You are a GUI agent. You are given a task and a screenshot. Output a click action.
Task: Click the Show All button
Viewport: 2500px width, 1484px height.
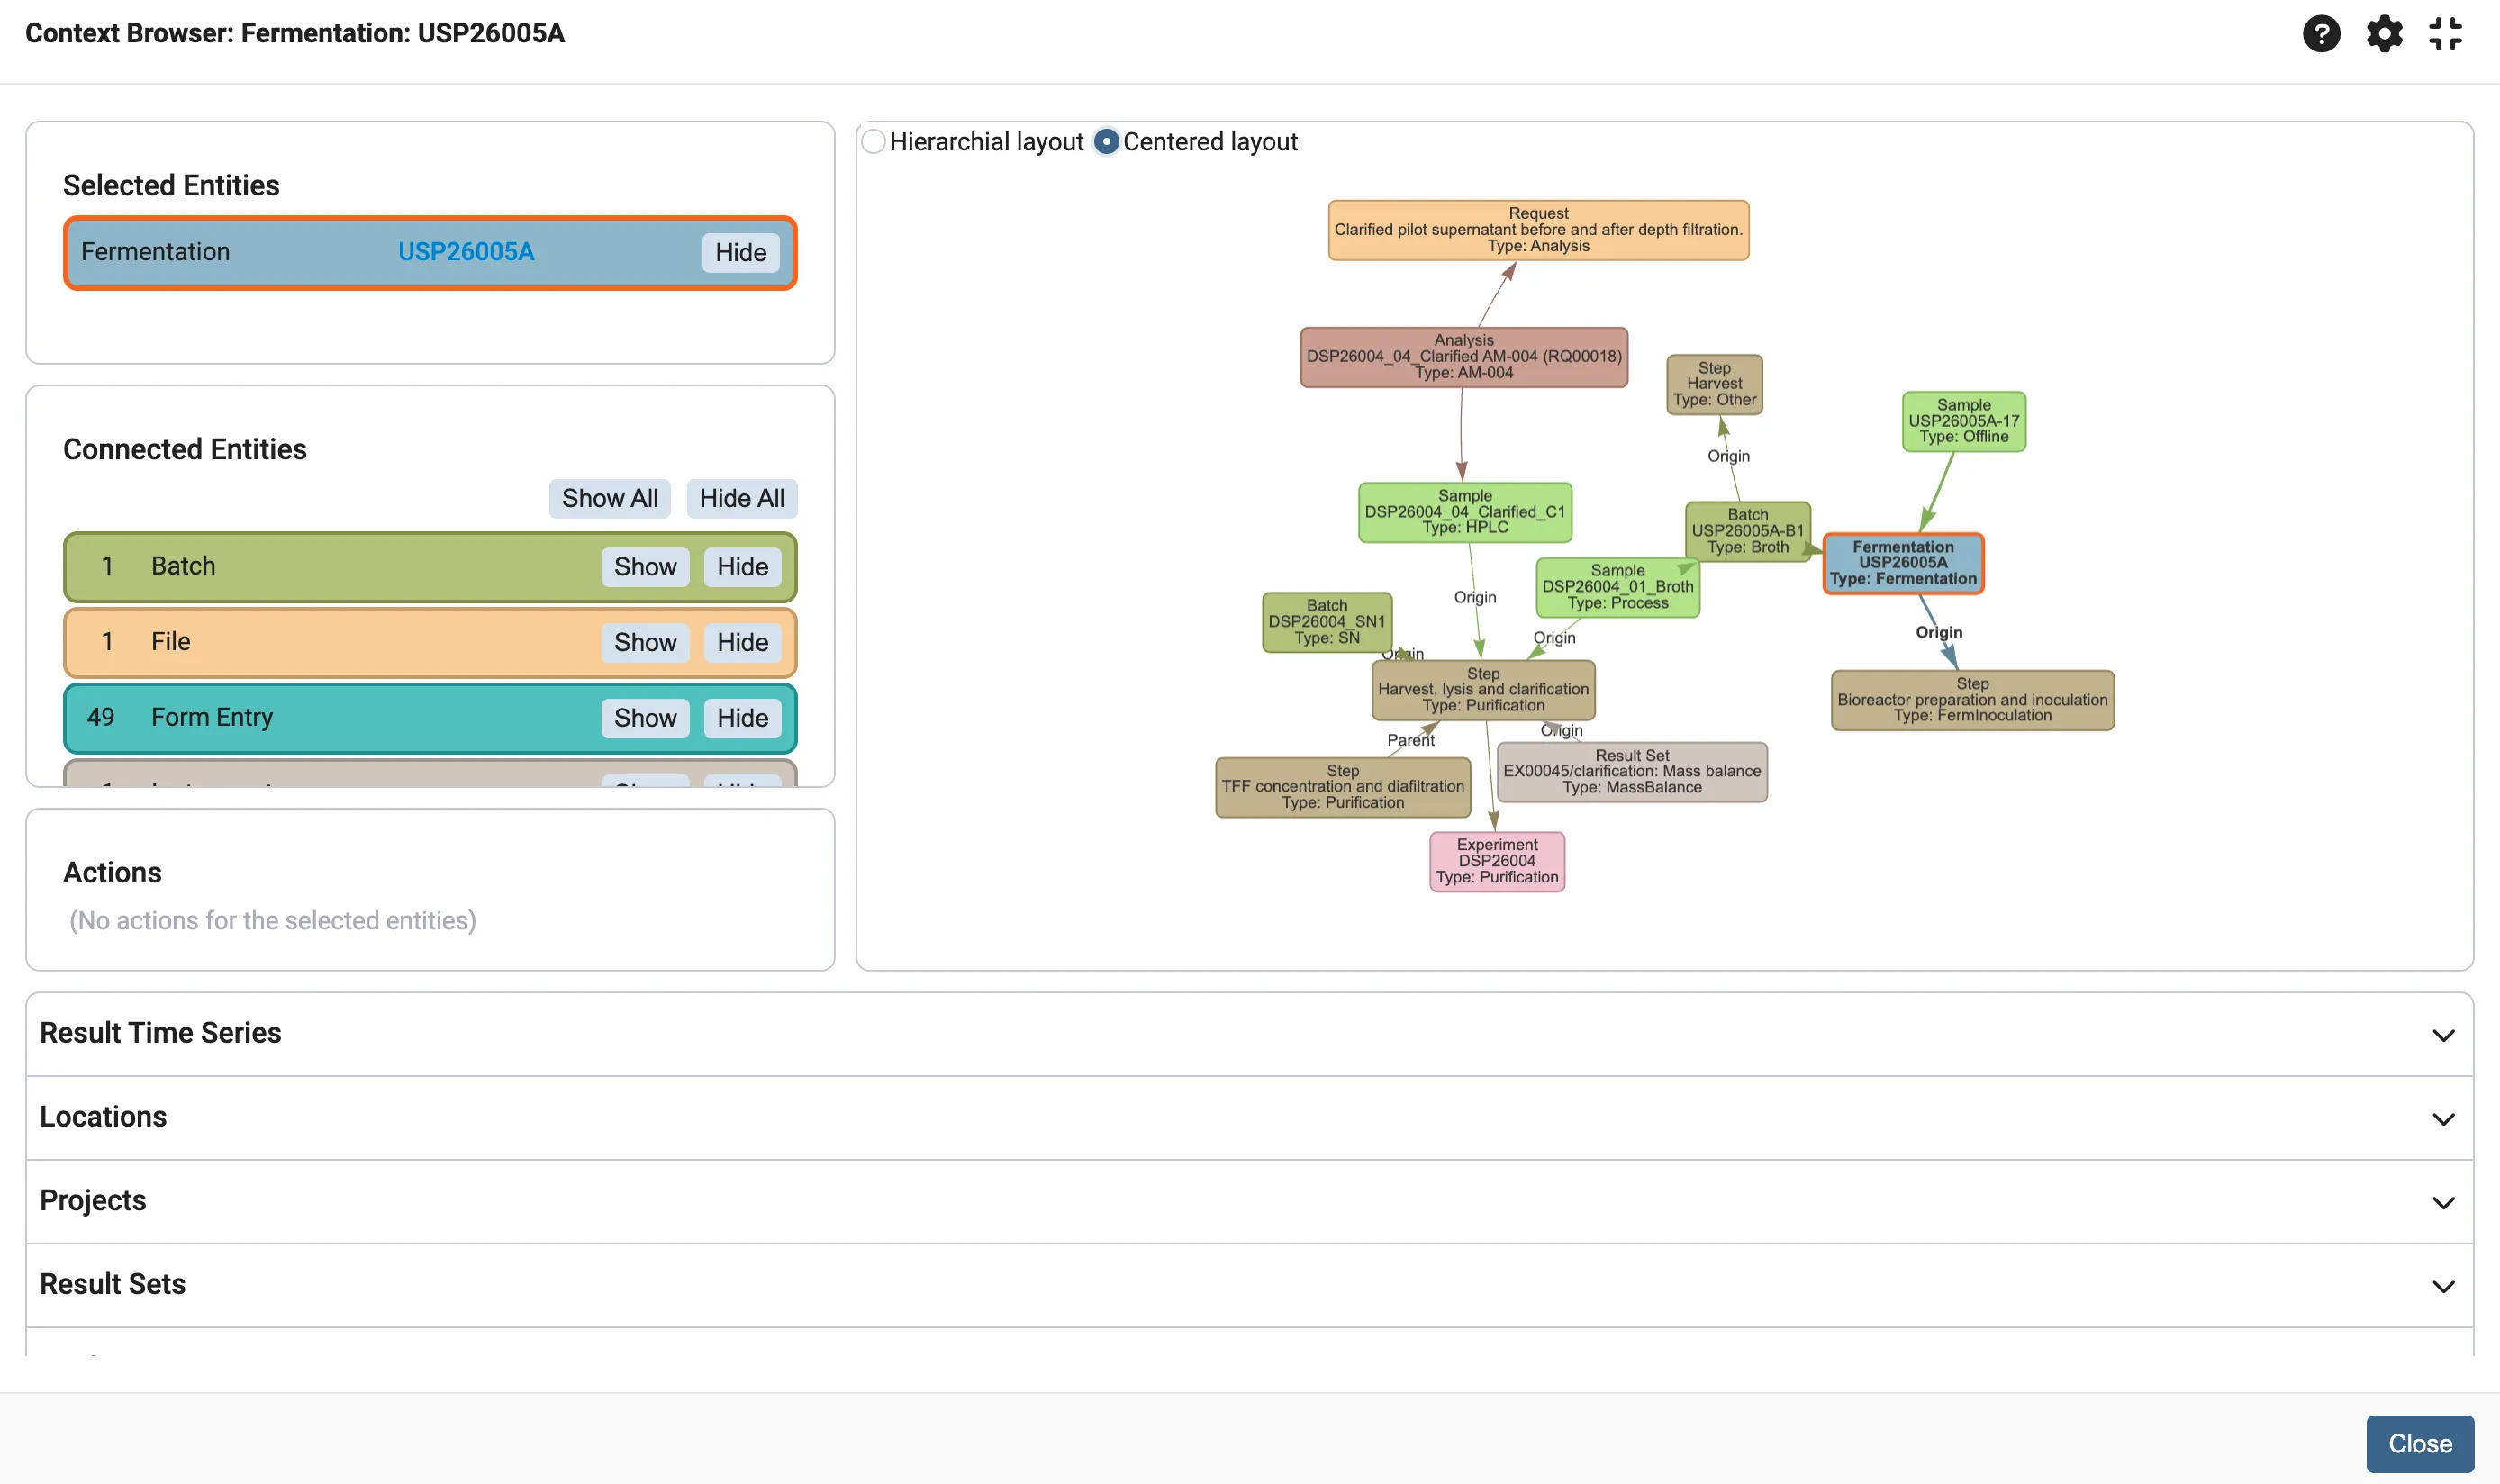[x=609, y=499]
